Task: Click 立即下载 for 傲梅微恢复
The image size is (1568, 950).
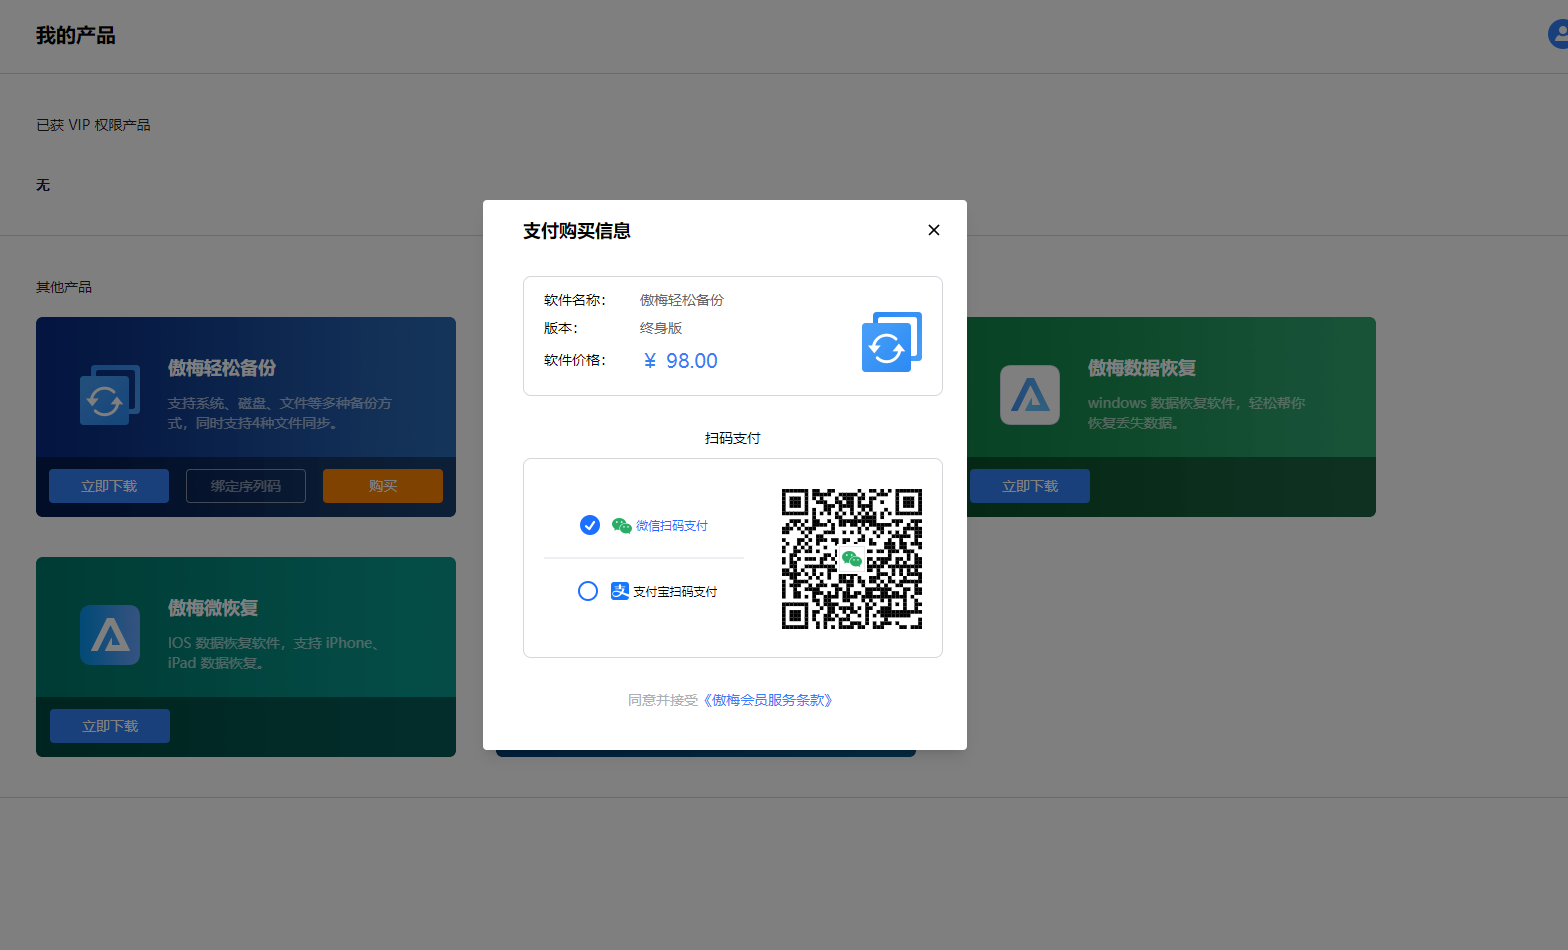Action: 110,726
